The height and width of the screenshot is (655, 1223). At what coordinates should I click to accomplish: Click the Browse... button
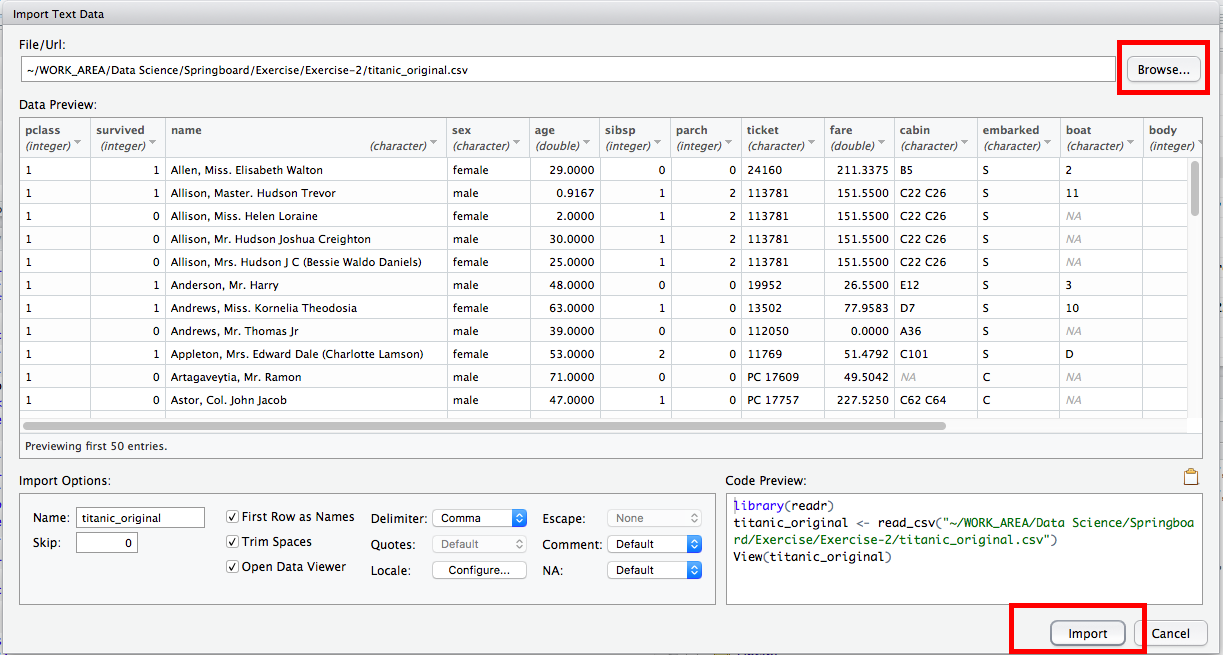tap(1163, 70)
